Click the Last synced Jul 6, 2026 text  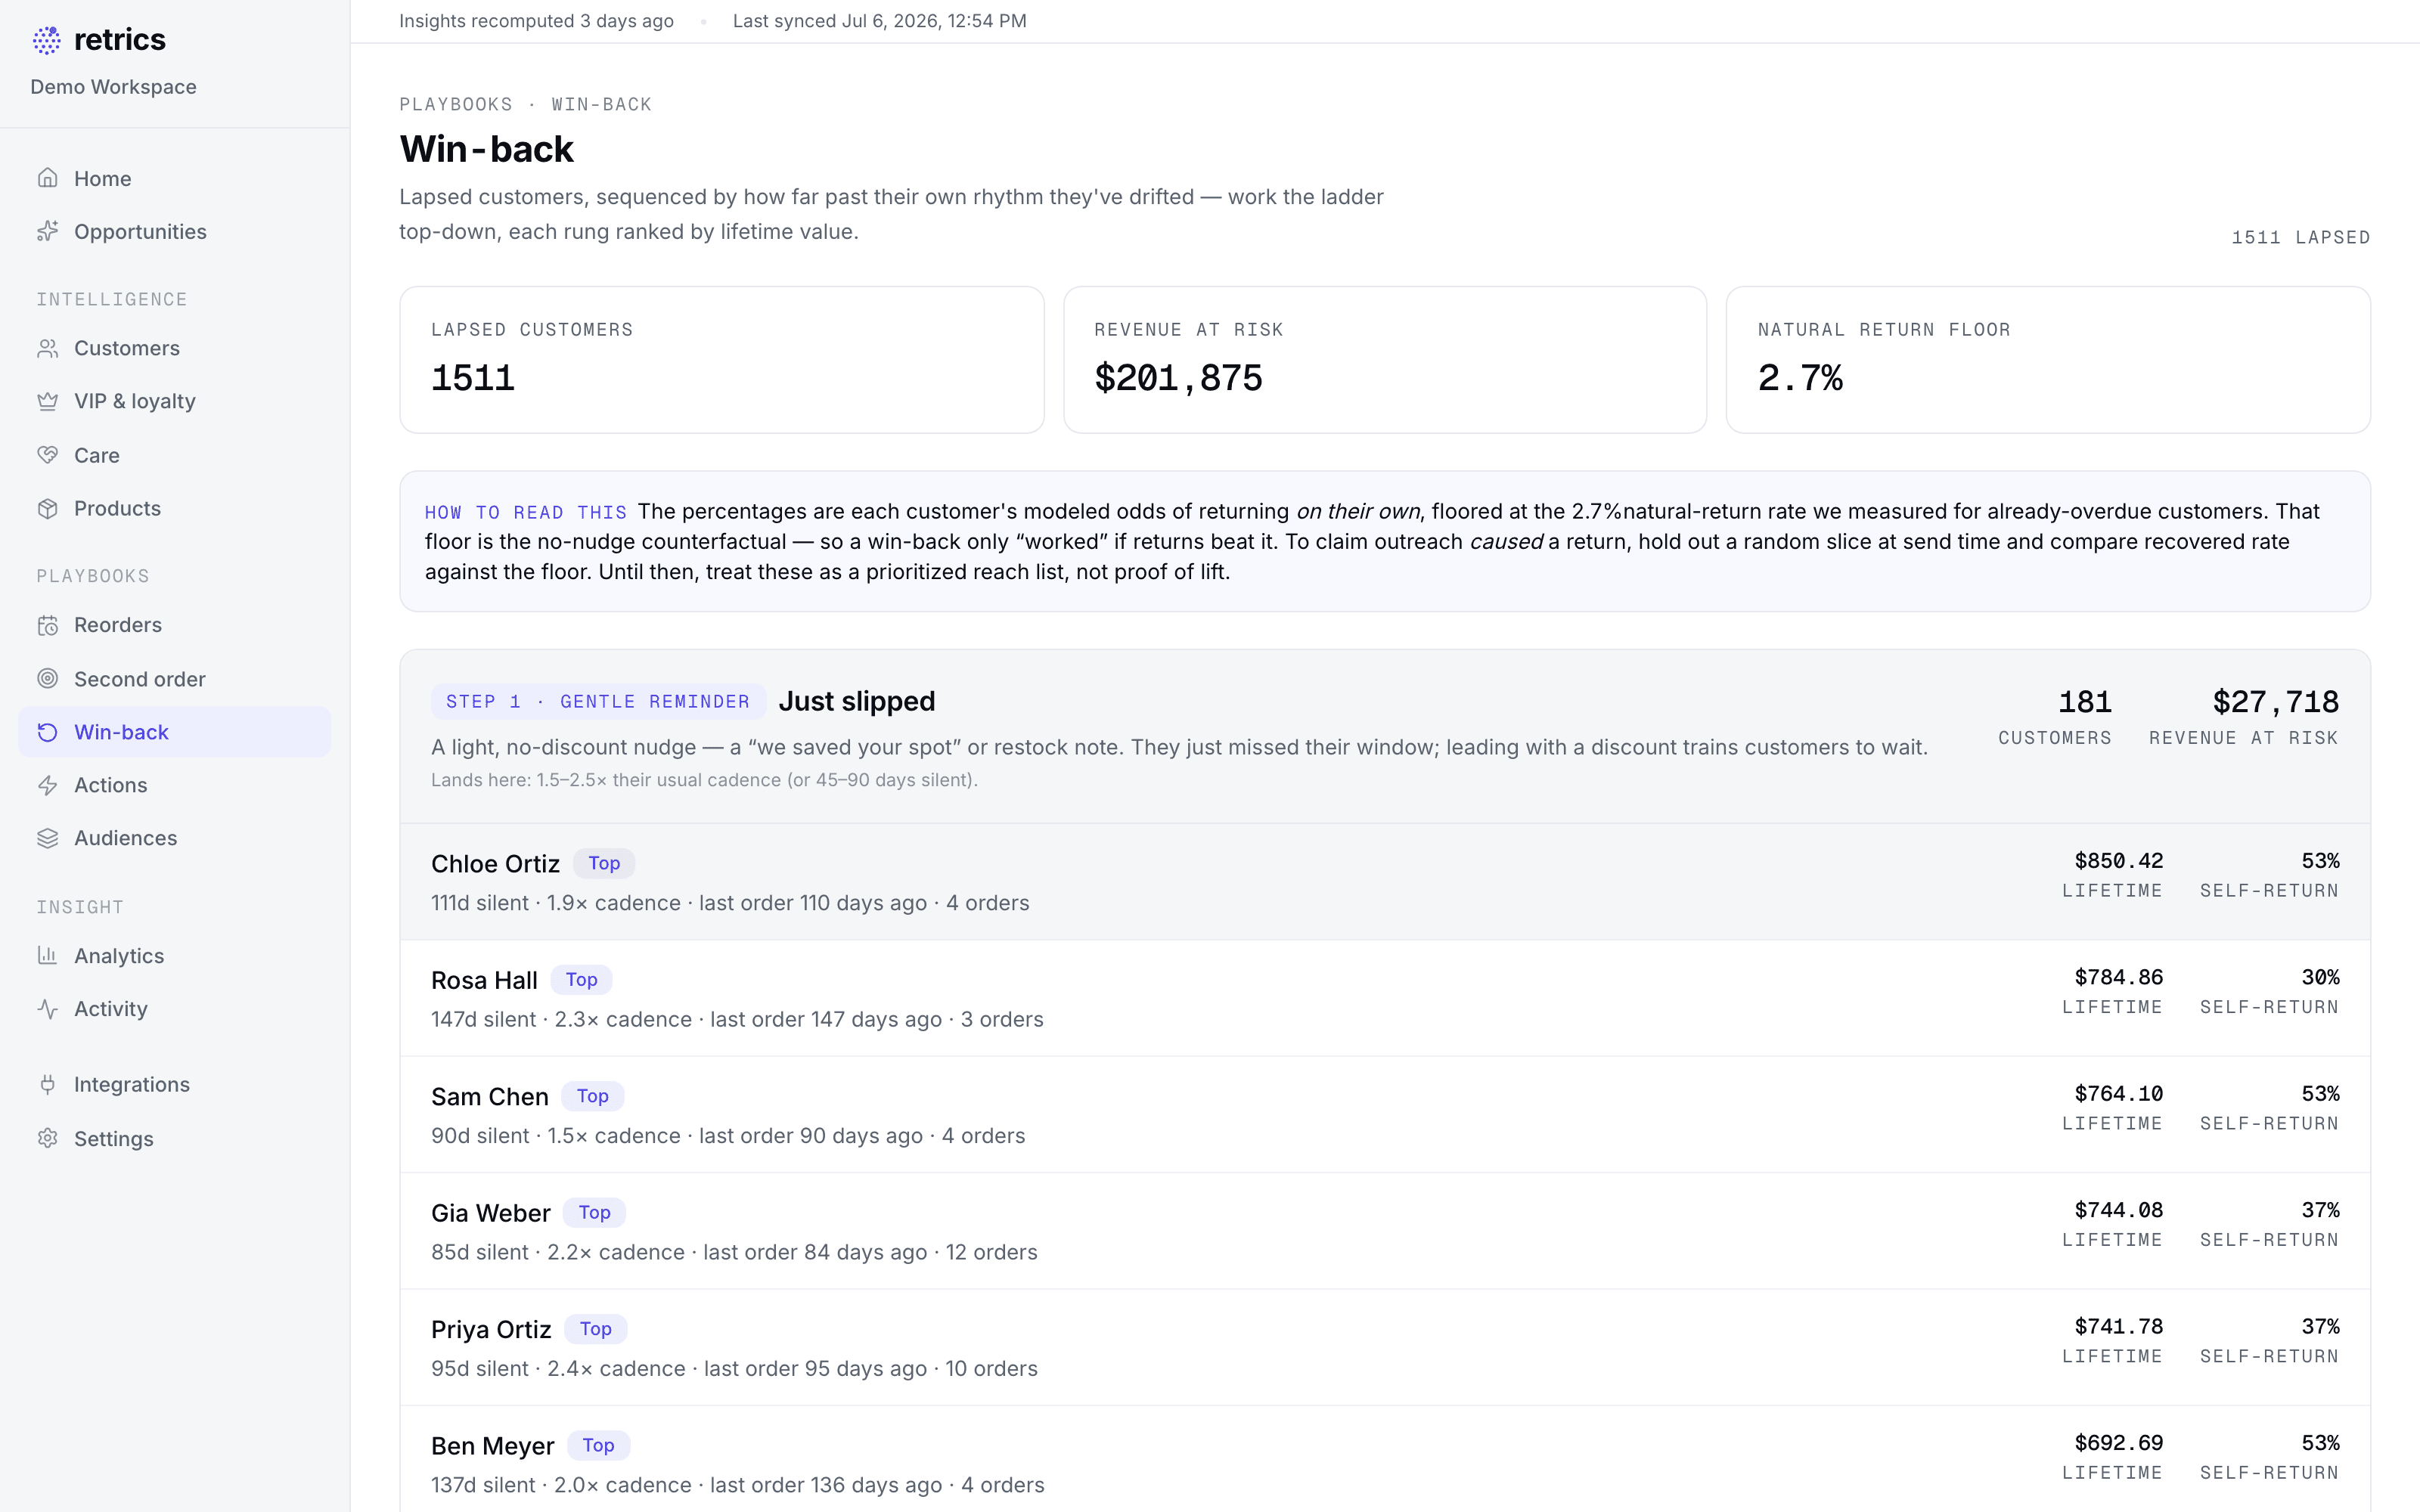point(879,21)
